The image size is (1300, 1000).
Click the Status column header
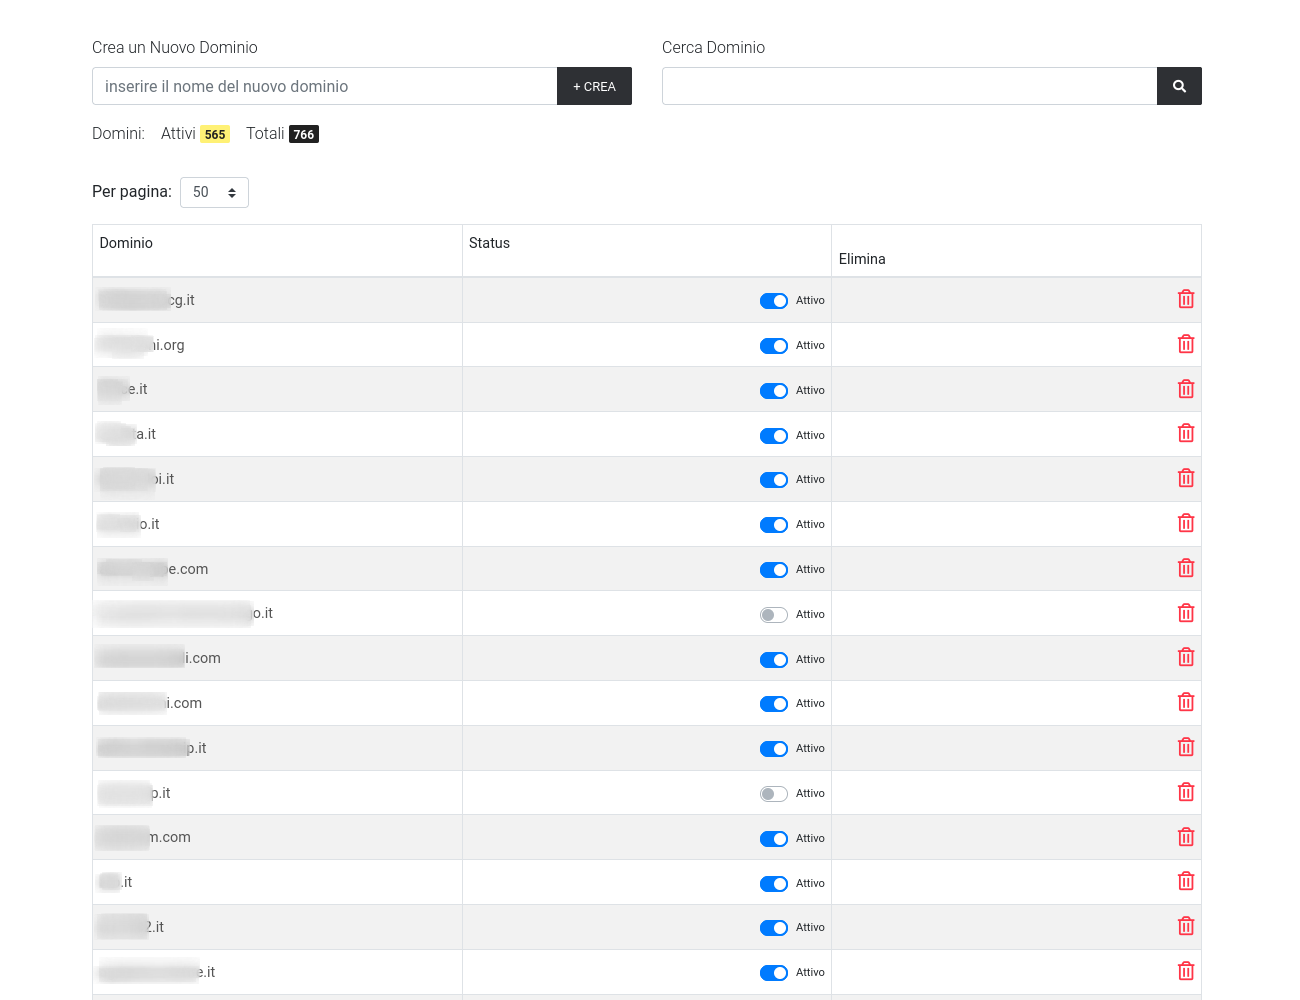(x=489, y=243)
